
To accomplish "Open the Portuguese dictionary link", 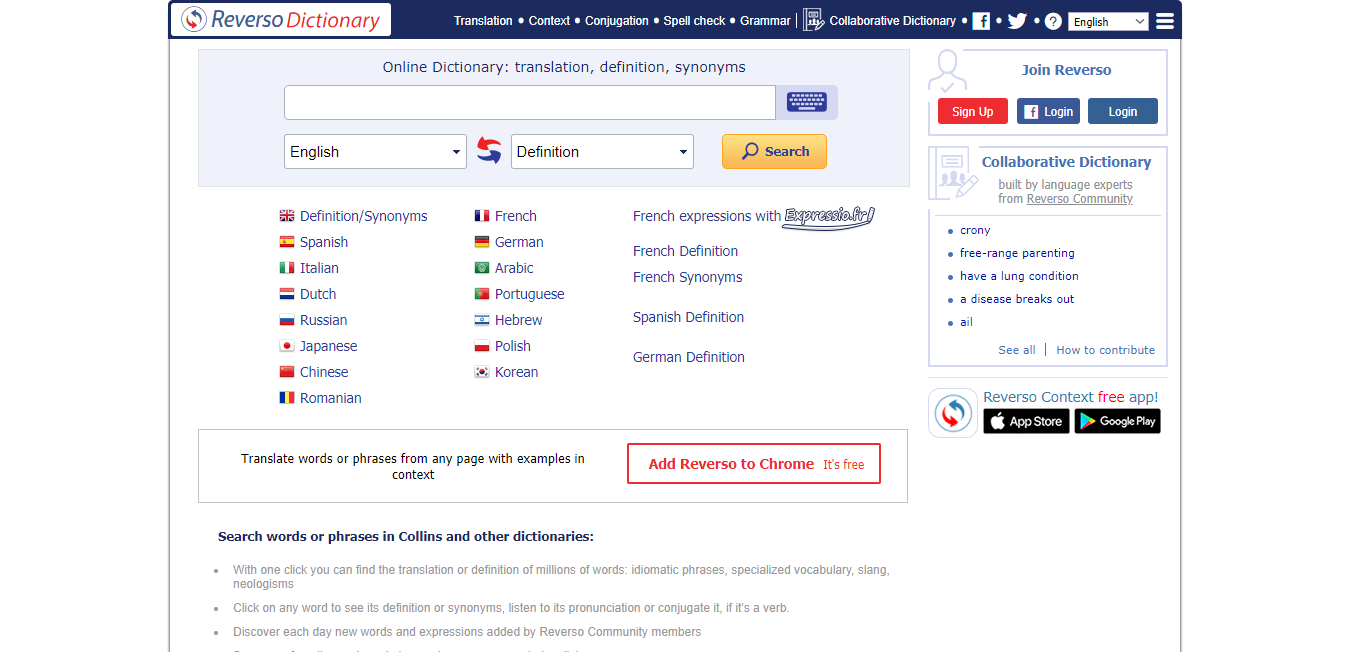I will click(530, 294).
